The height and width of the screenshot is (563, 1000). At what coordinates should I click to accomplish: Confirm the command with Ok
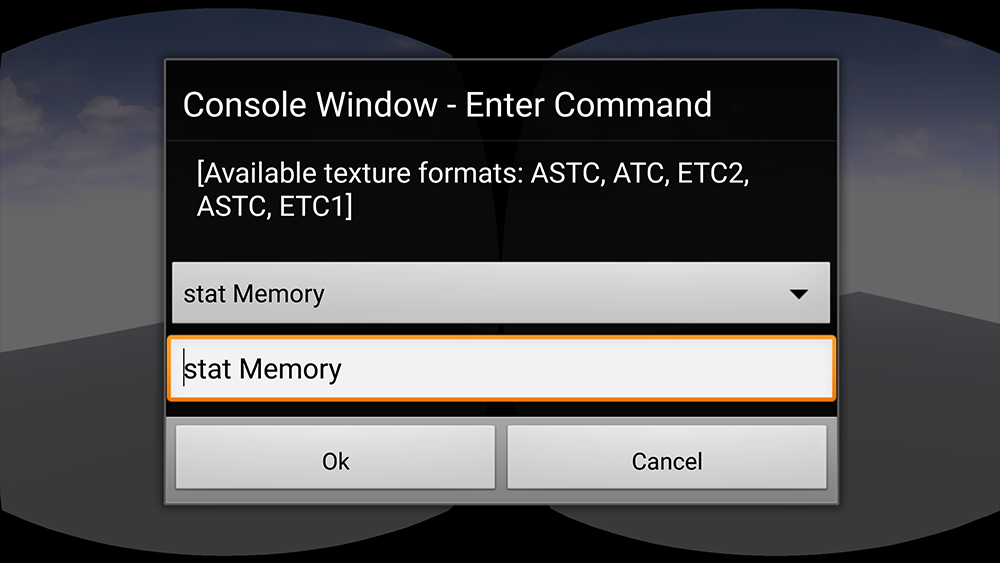click(335, 458)
